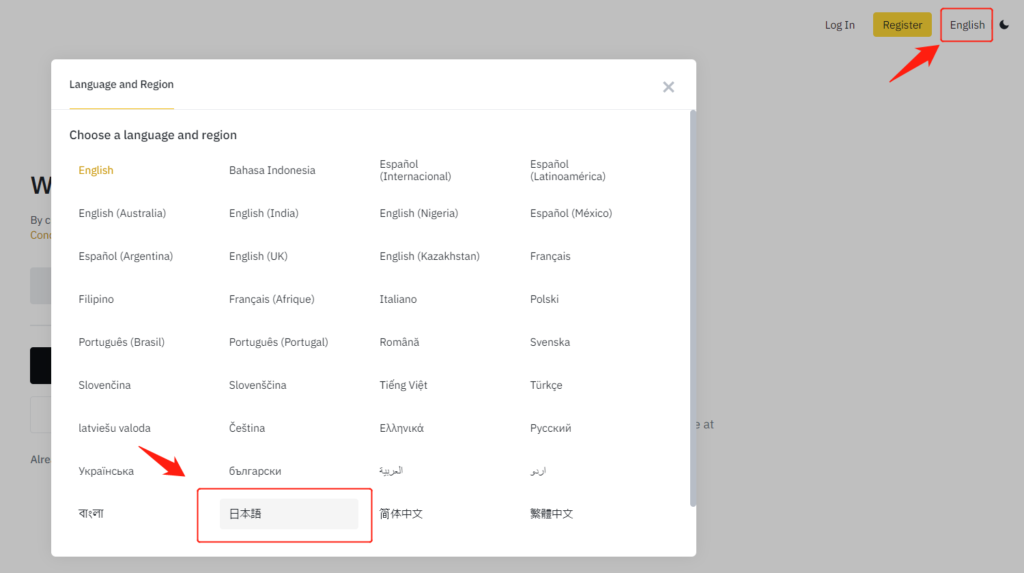Choose Español (México)

[571, 213]
